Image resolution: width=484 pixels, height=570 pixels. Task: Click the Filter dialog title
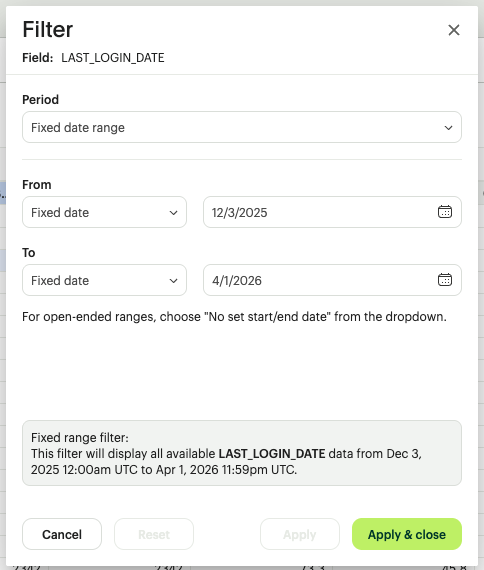(48, 29)
